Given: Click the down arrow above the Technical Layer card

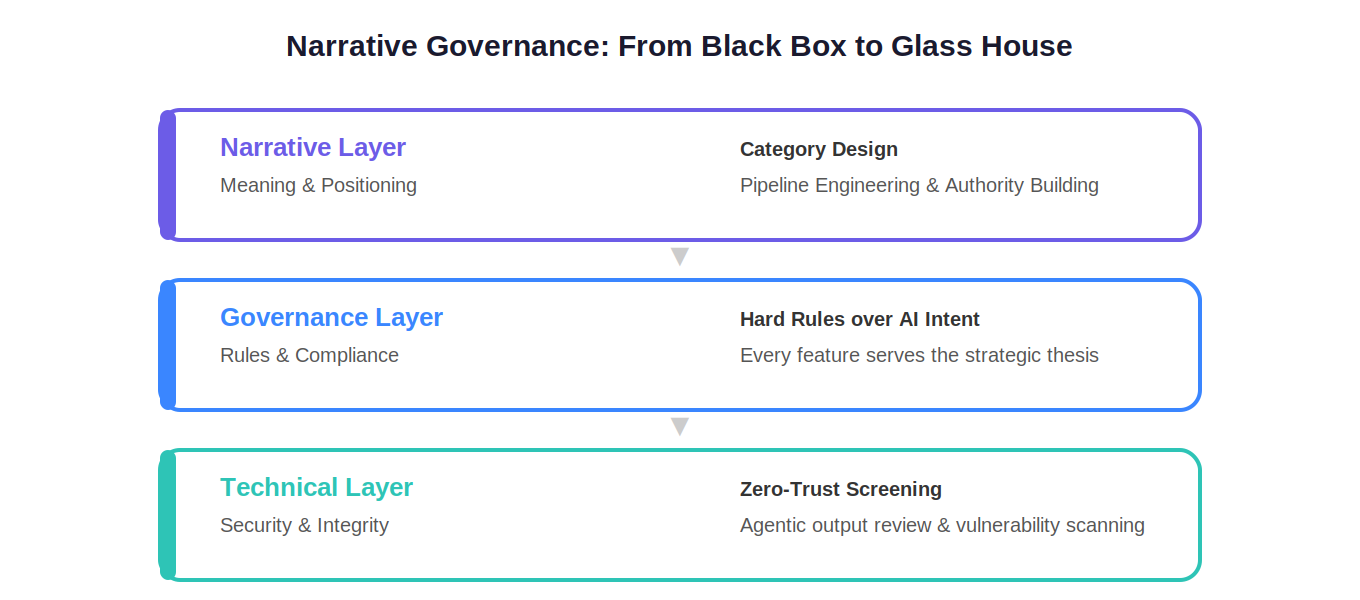Looking at the screenshot, I should click(x=680, y=426).
